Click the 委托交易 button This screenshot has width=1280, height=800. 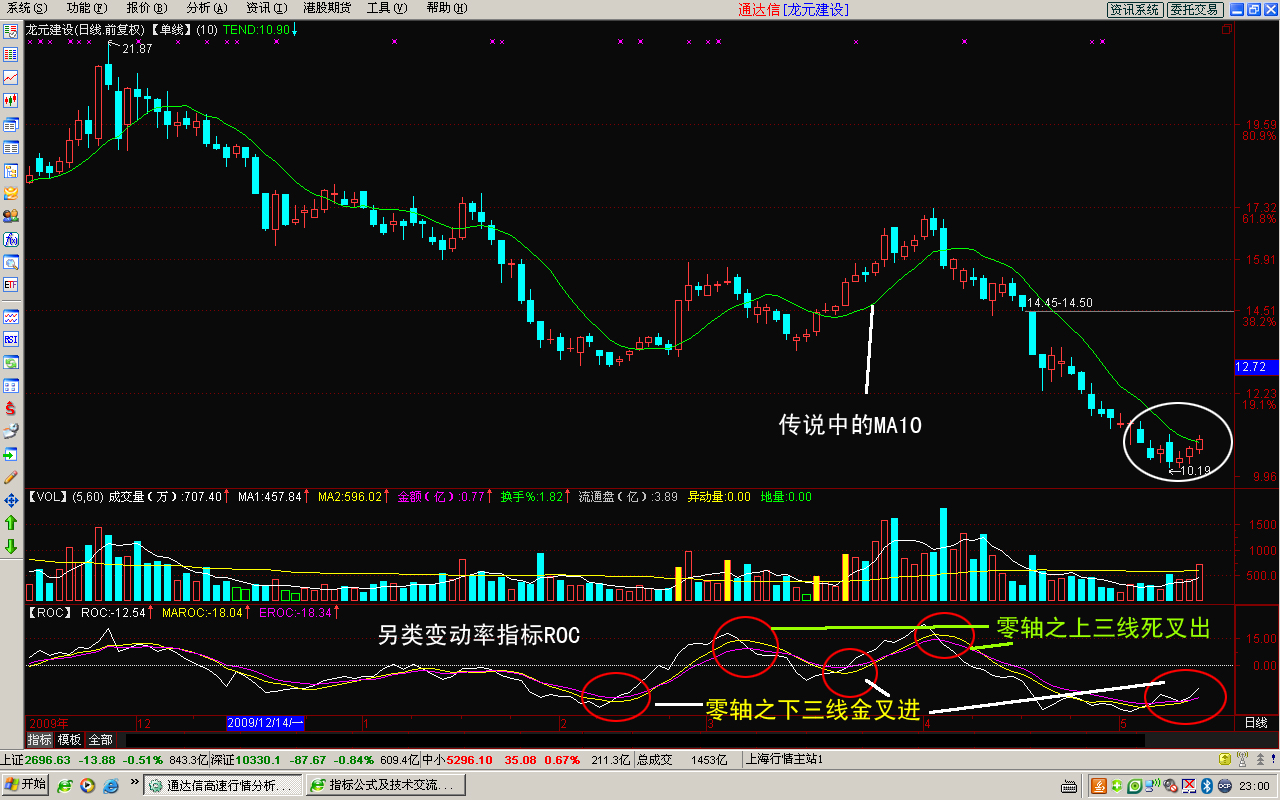click(x=1195, y=9)
